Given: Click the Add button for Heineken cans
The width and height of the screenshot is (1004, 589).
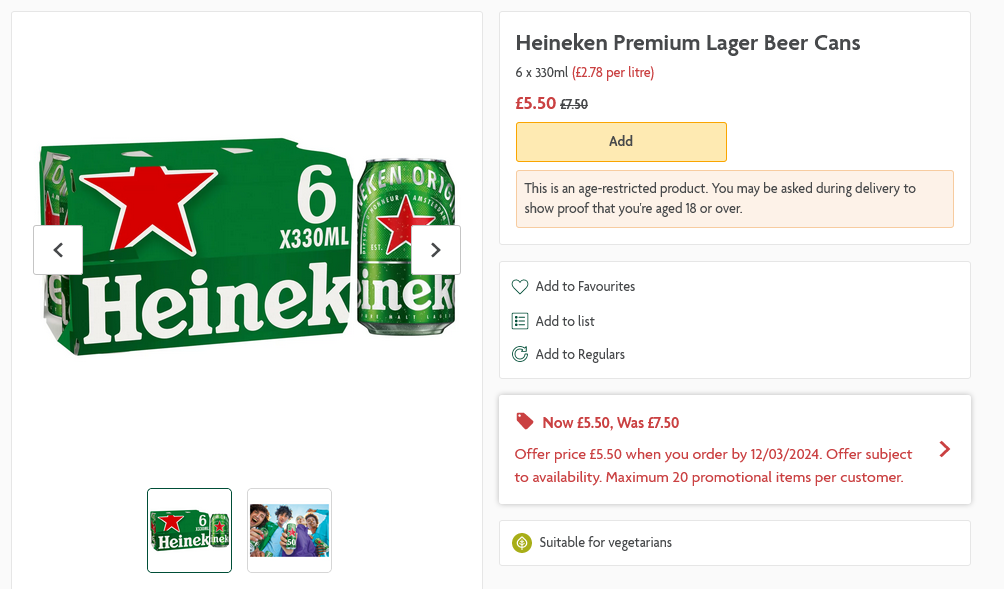Looking at the screenshot, I should click(x=621, y=141).
